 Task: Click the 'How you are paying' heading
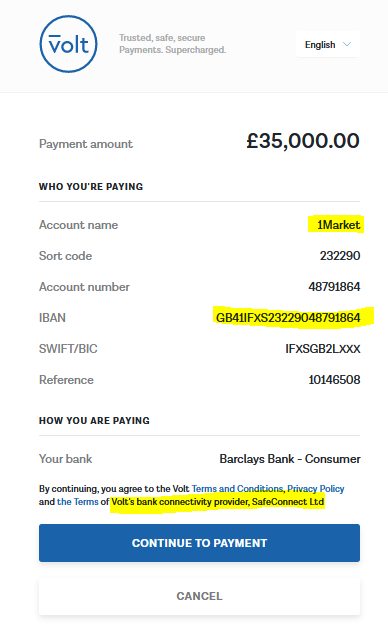(94, 421)
